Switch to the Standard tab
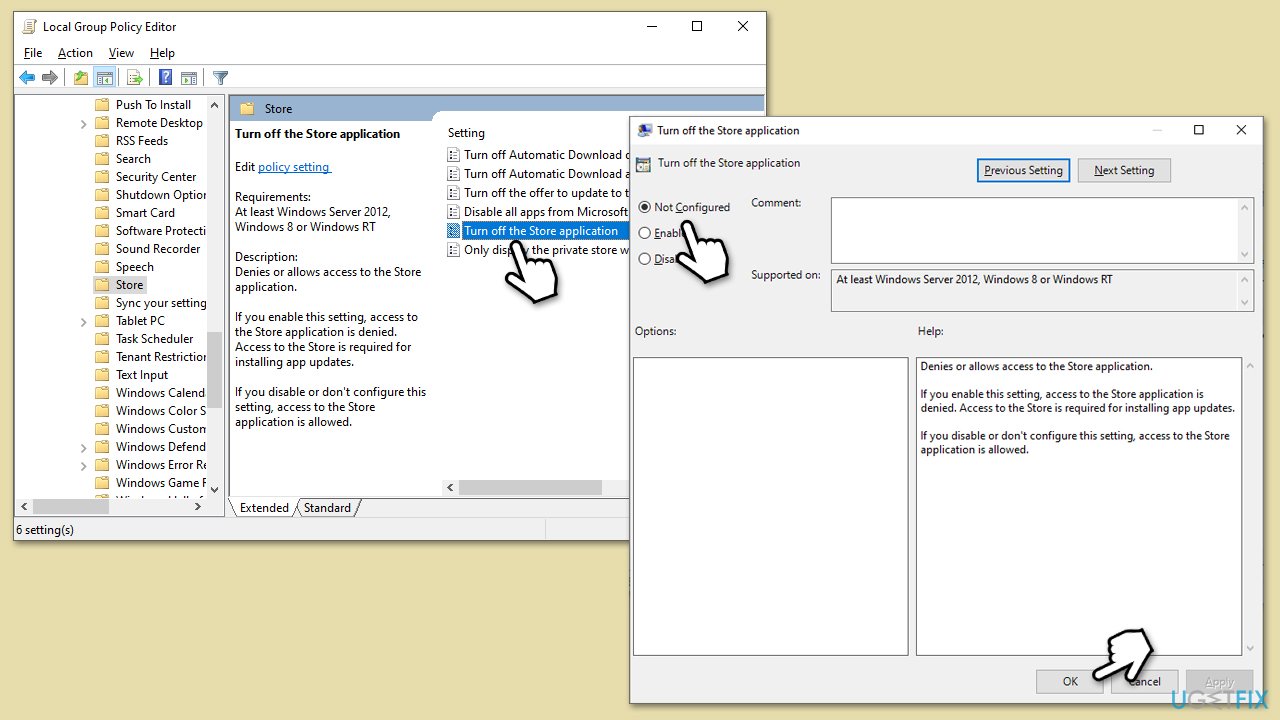This screenshot has height=720, width=1280. click(327, 508)
